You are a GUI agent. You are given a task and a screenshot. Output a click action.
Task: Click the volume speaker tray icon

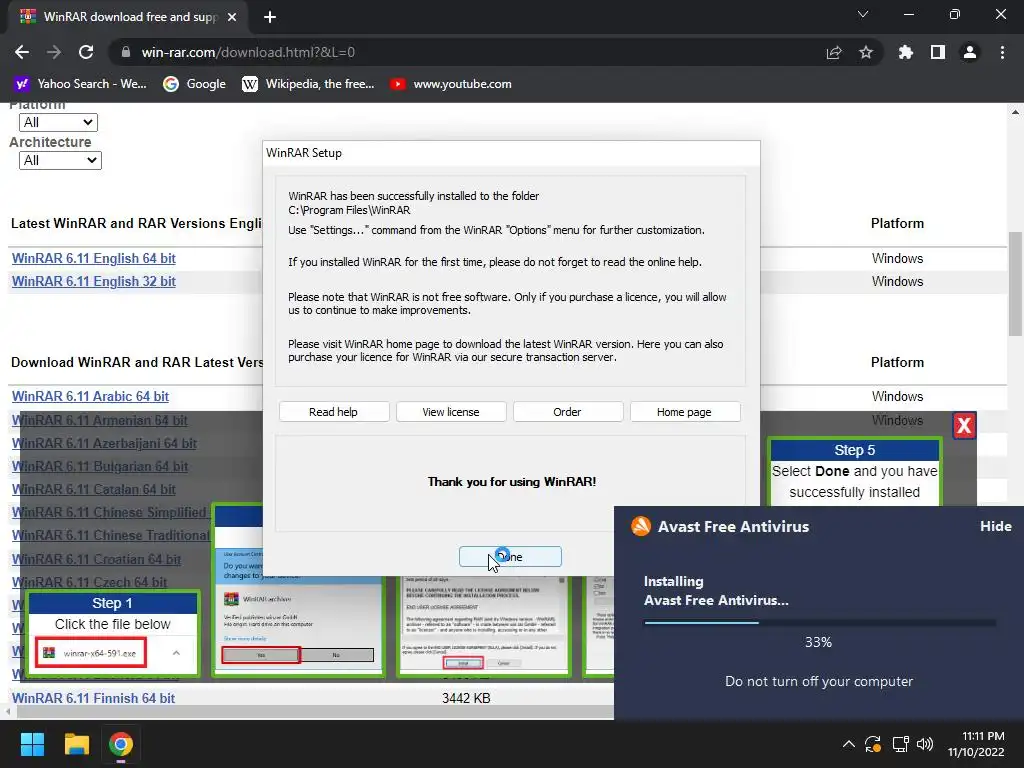[925, 743]
